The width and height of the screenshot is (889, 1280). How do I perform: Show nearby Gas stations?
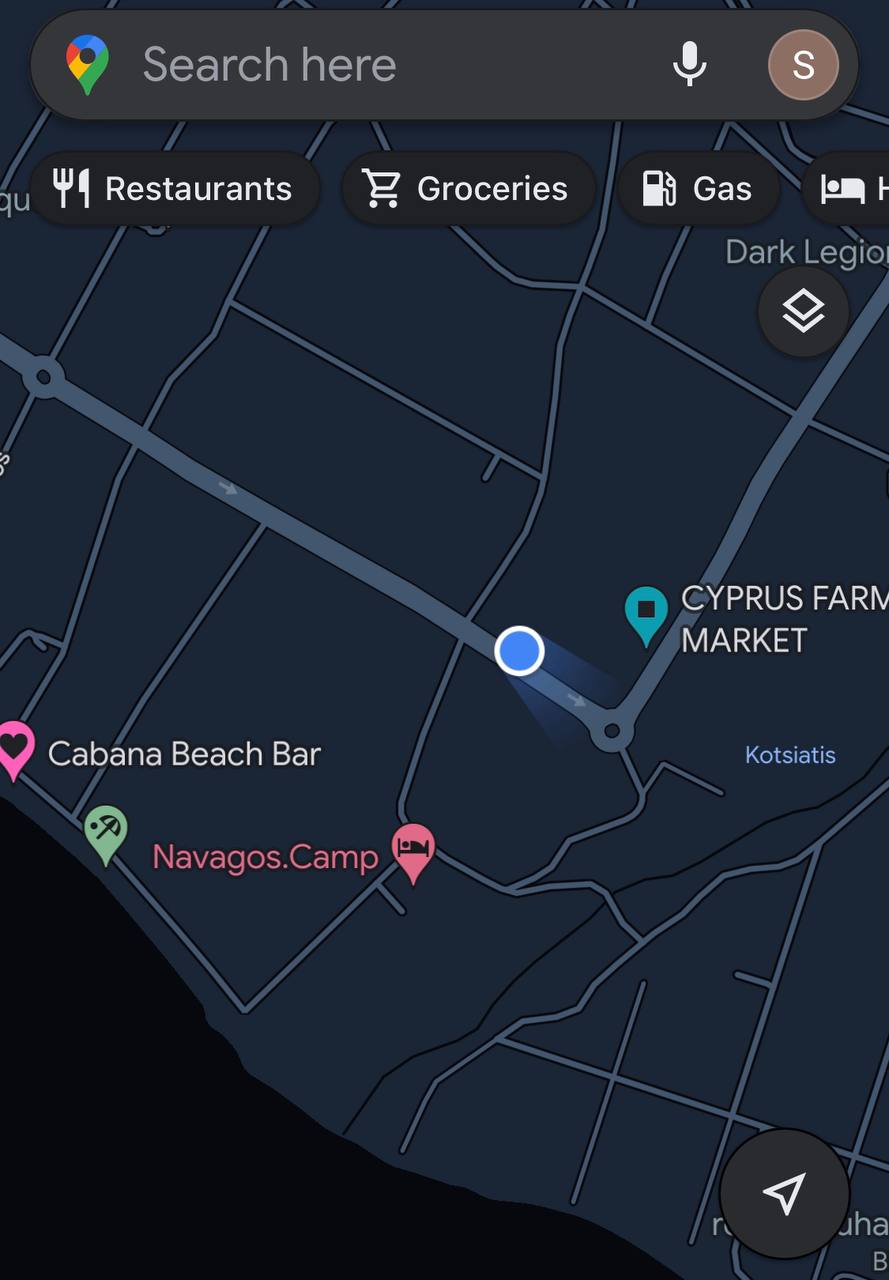(698, 188)
